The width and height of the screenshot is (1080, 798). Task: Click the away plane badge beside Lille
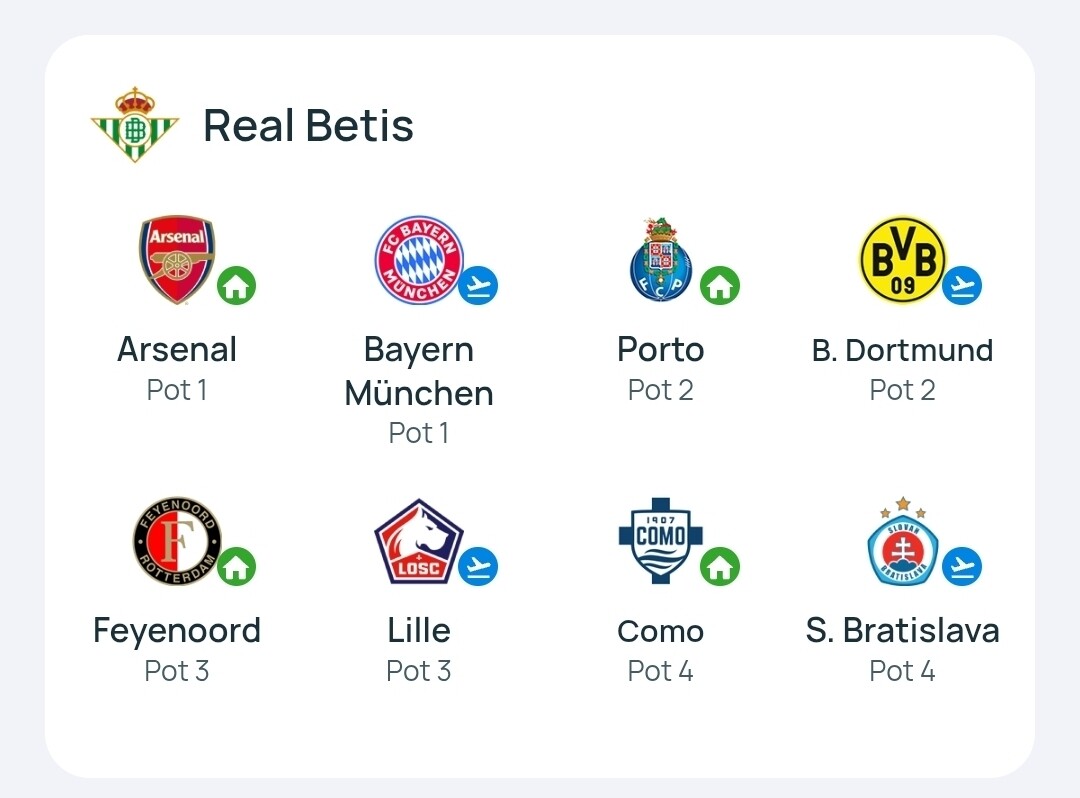click(478, 566)
